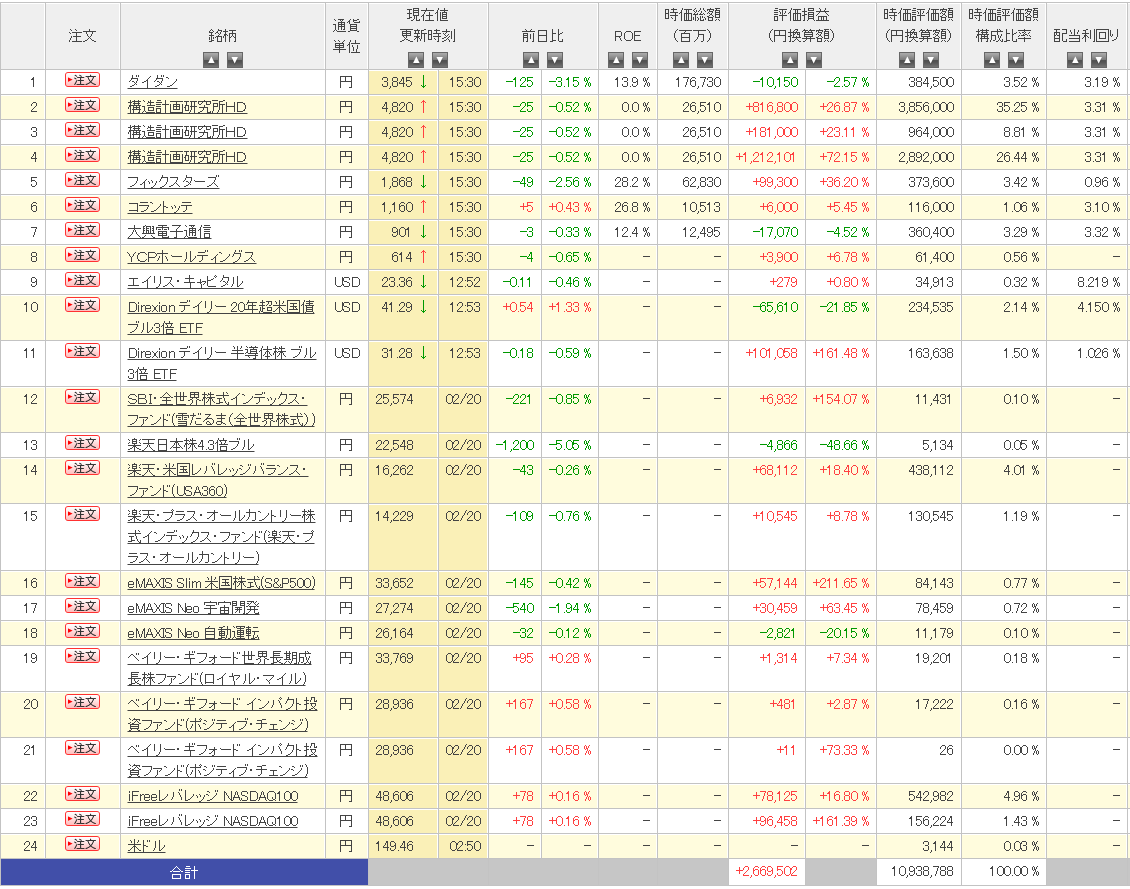Screen dimensions: 1130x889
Task: Open eMAXIS Slim 米国株式(S&P500) link
Action: coord(221,583)
